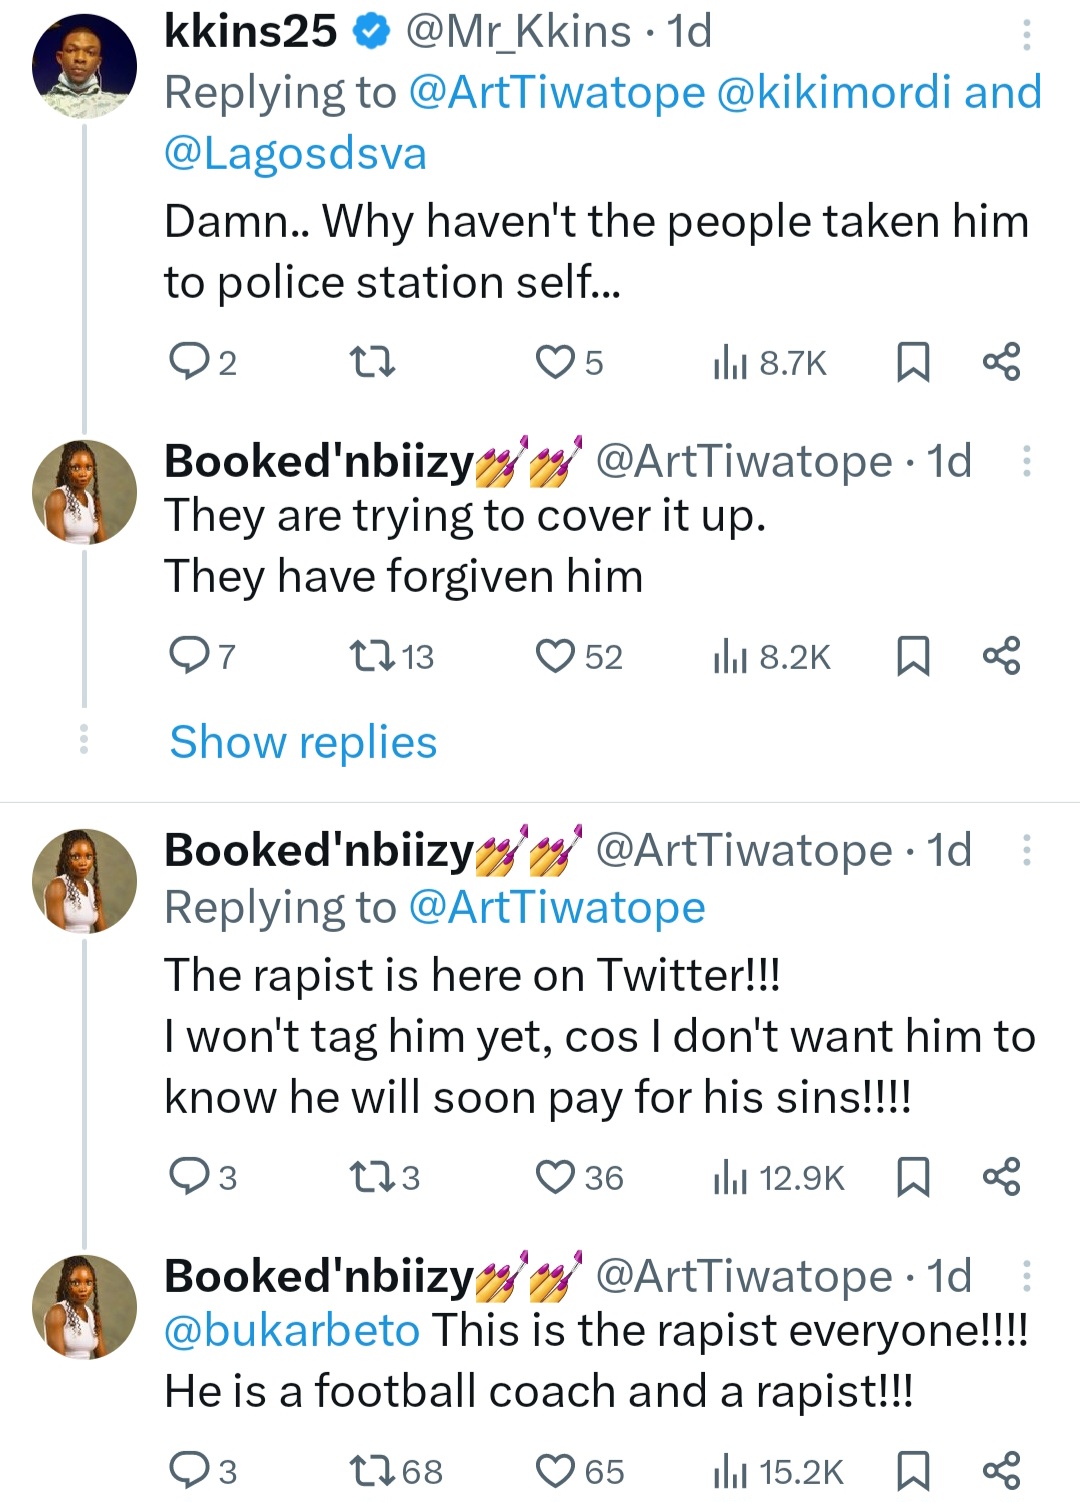
Task: Open replies on 'They have forgiven him' tweet
Action: click(x=187, y=657)
